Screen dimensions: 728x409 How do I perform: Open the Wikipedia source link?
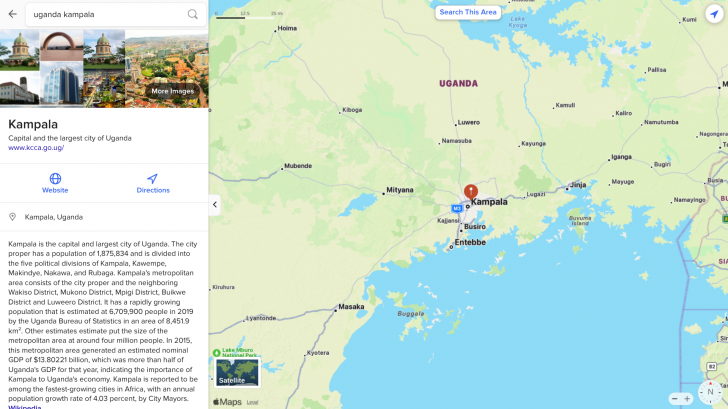click(x=25, y=407)
